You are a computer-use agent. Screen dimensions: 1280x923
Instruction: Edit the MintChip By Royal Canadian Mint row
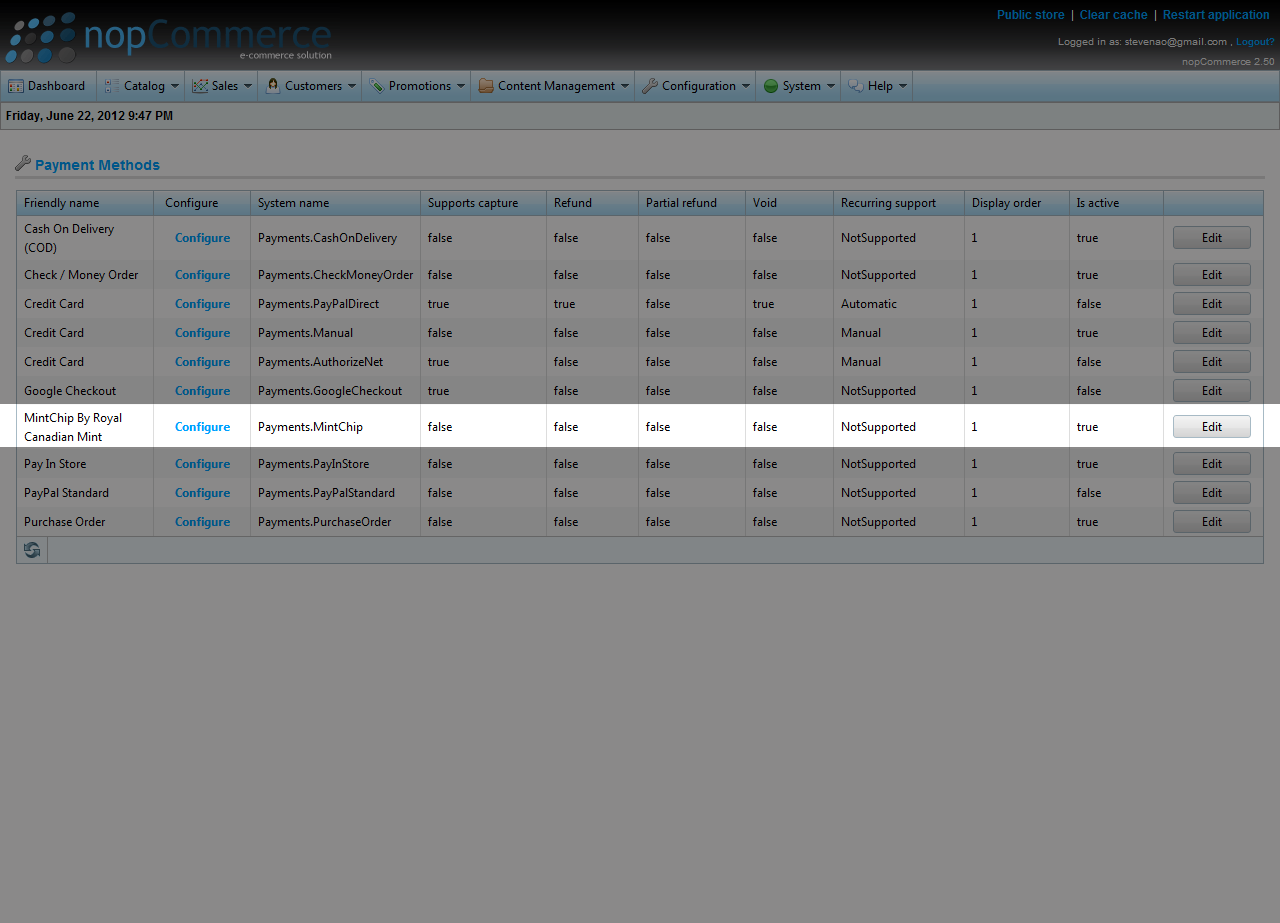coord(1212,427)
